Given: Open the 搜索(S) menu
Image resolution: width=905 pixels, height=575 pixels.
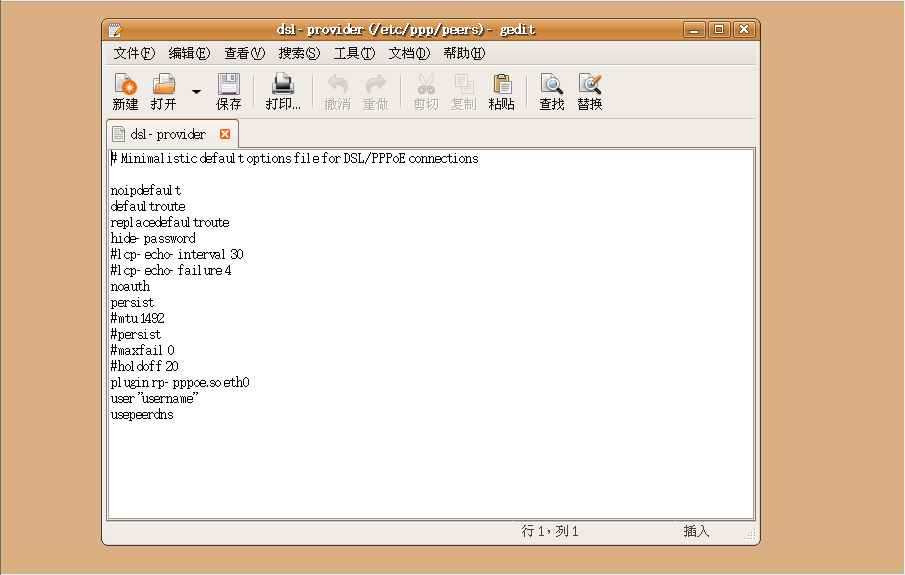Looking at the screenshot, I should pyautogui.click(x=299, y=53).
